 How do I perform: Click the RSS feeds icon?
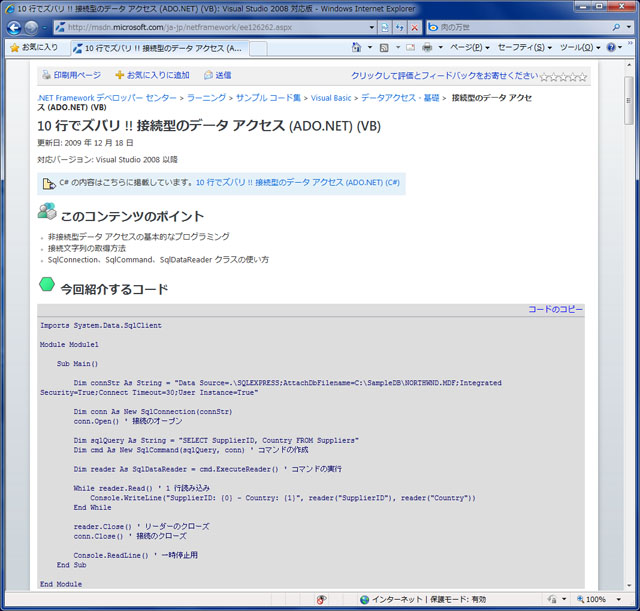click(x=384, y=48)
